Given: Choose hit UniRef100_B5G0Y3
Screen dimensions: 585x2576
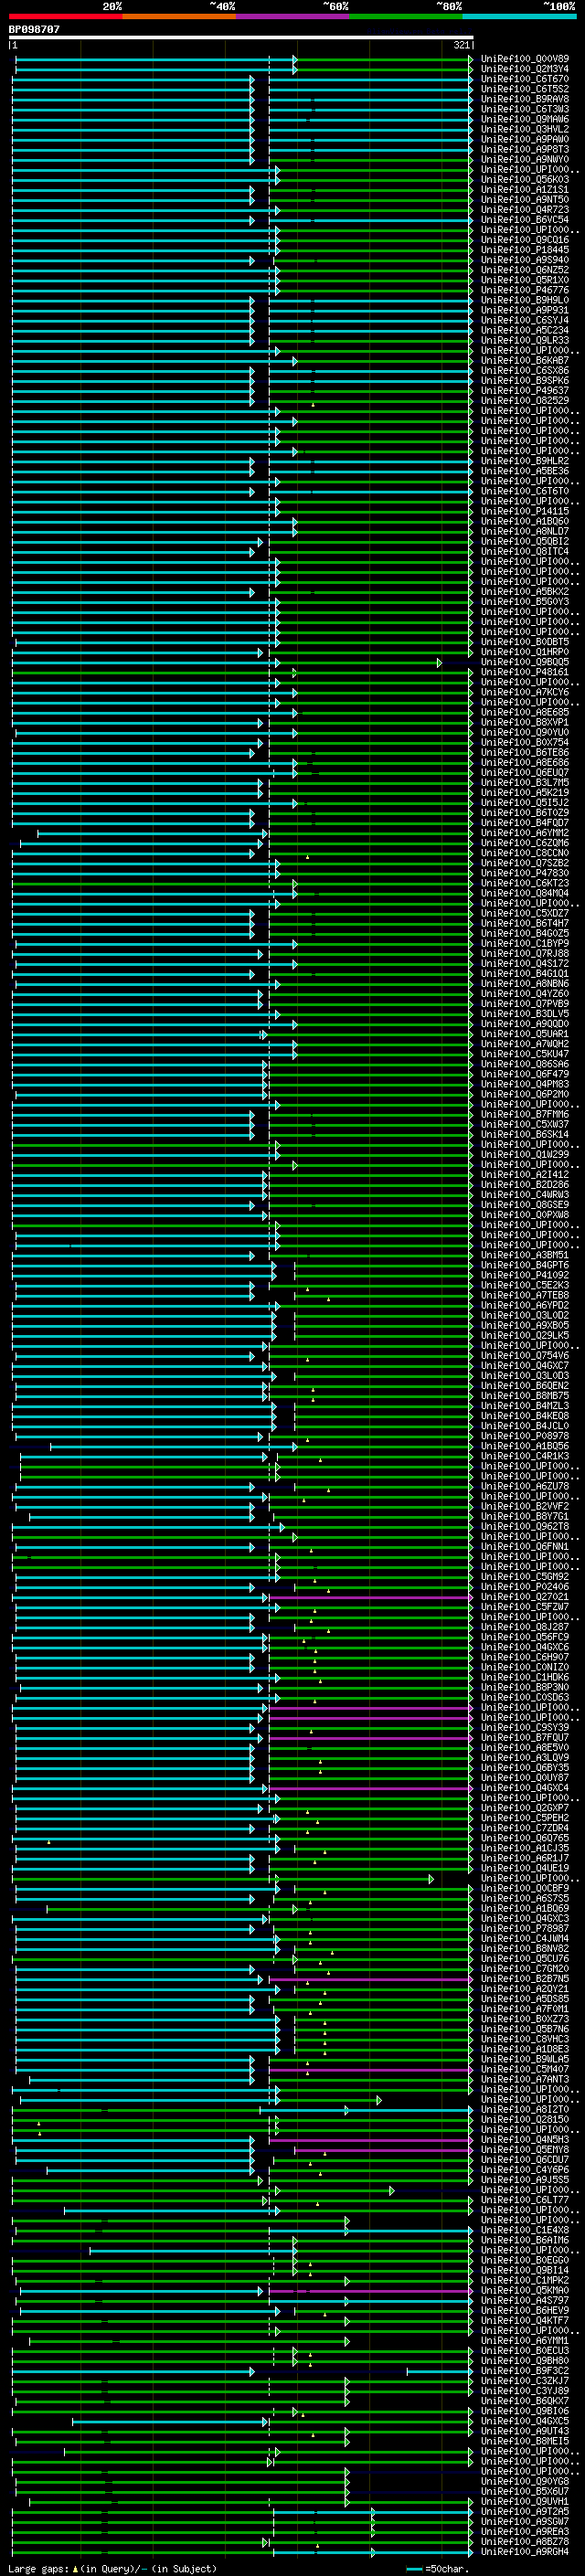Looking at the screenshot, I should [x=525, y=602].
